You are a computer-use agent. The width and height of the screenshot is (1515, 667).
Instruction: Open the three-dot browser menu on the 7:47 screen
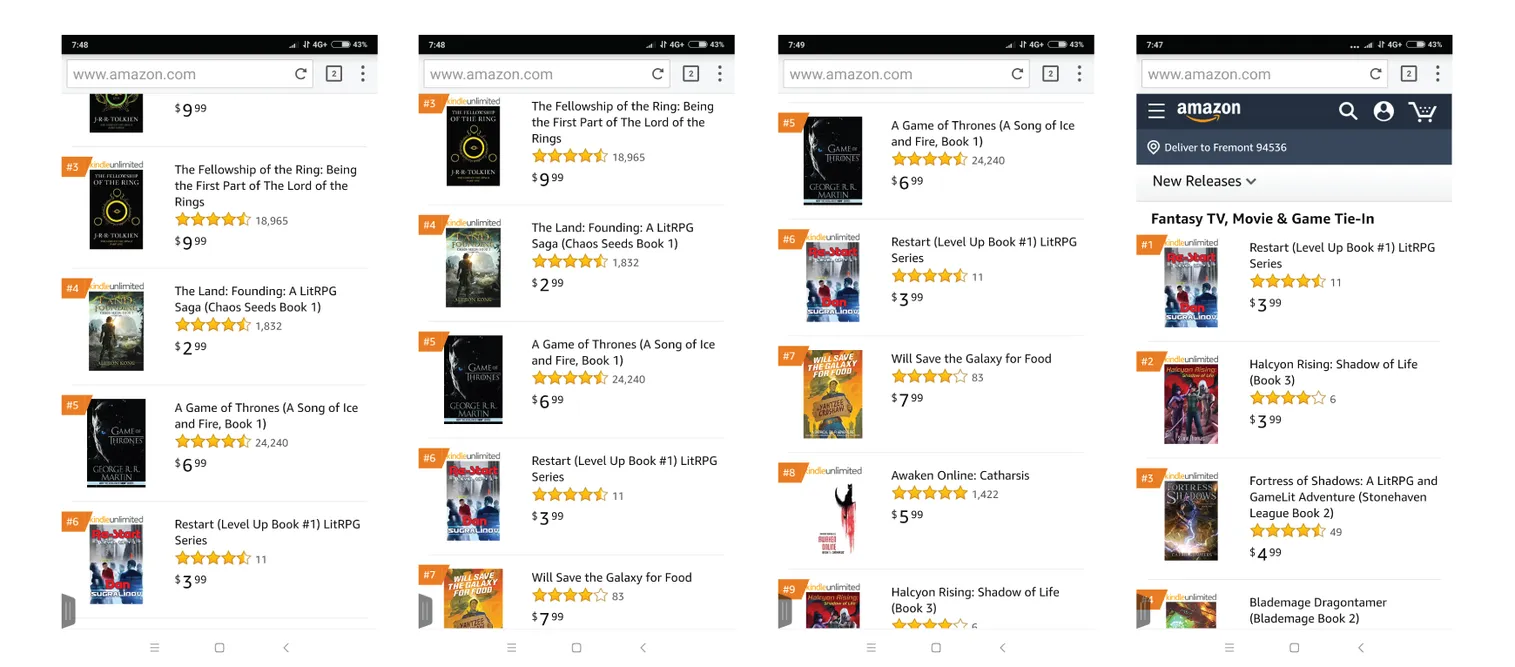pyautogui.click(x=1437, y=74)
